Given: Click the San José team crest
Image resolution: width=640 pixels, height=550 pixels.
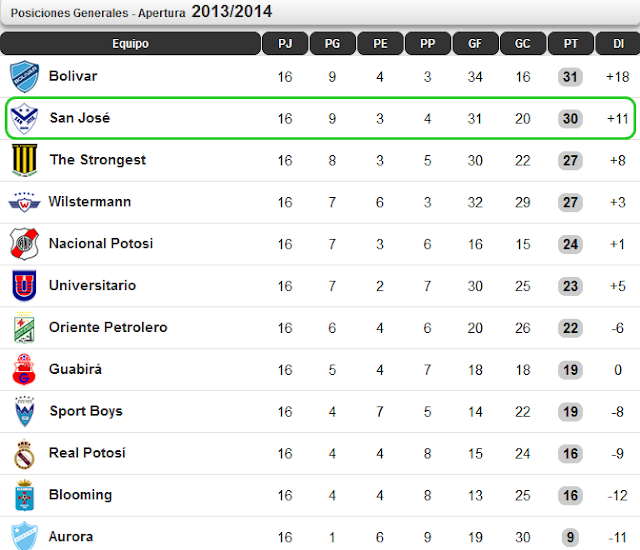Looking at the screenshot, I should tap(24, 118).
